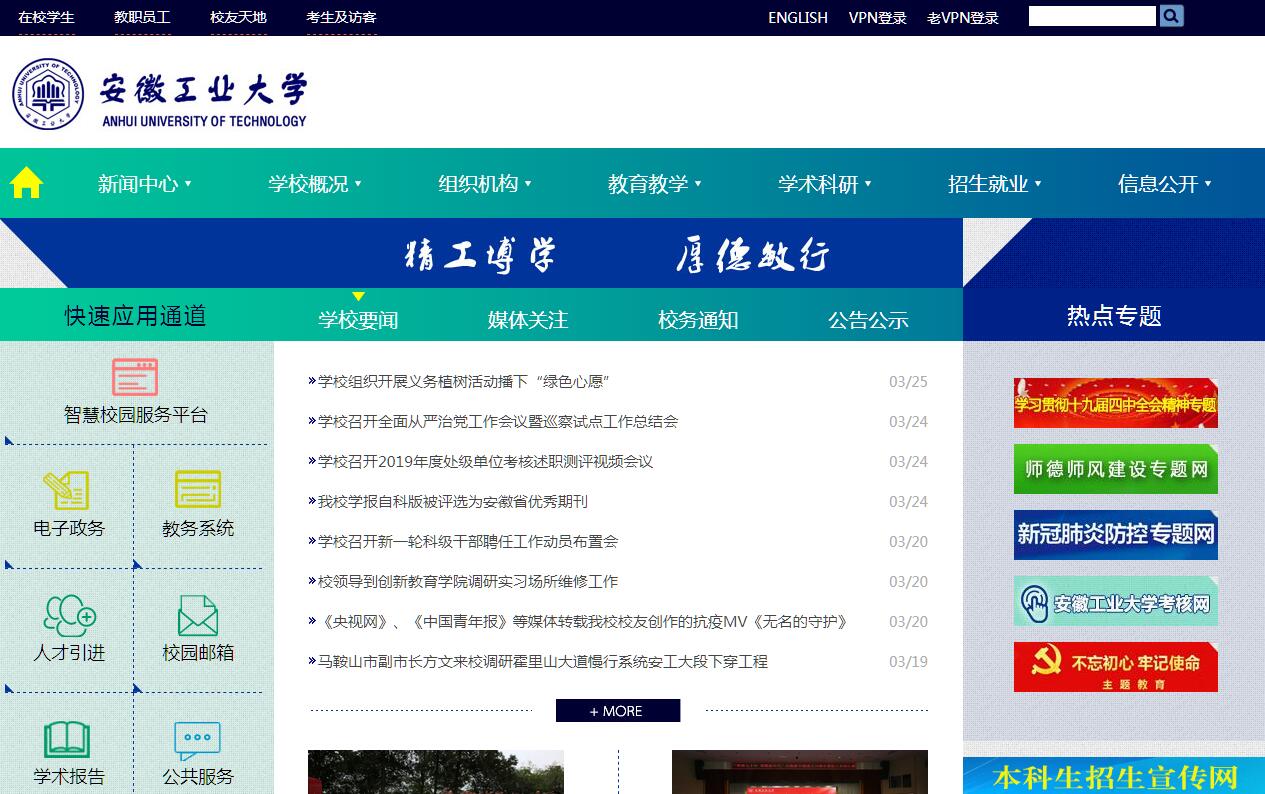Open the ENGLISH version link
The height and width of the screenshot is (794, 1265).
point(797,17)
